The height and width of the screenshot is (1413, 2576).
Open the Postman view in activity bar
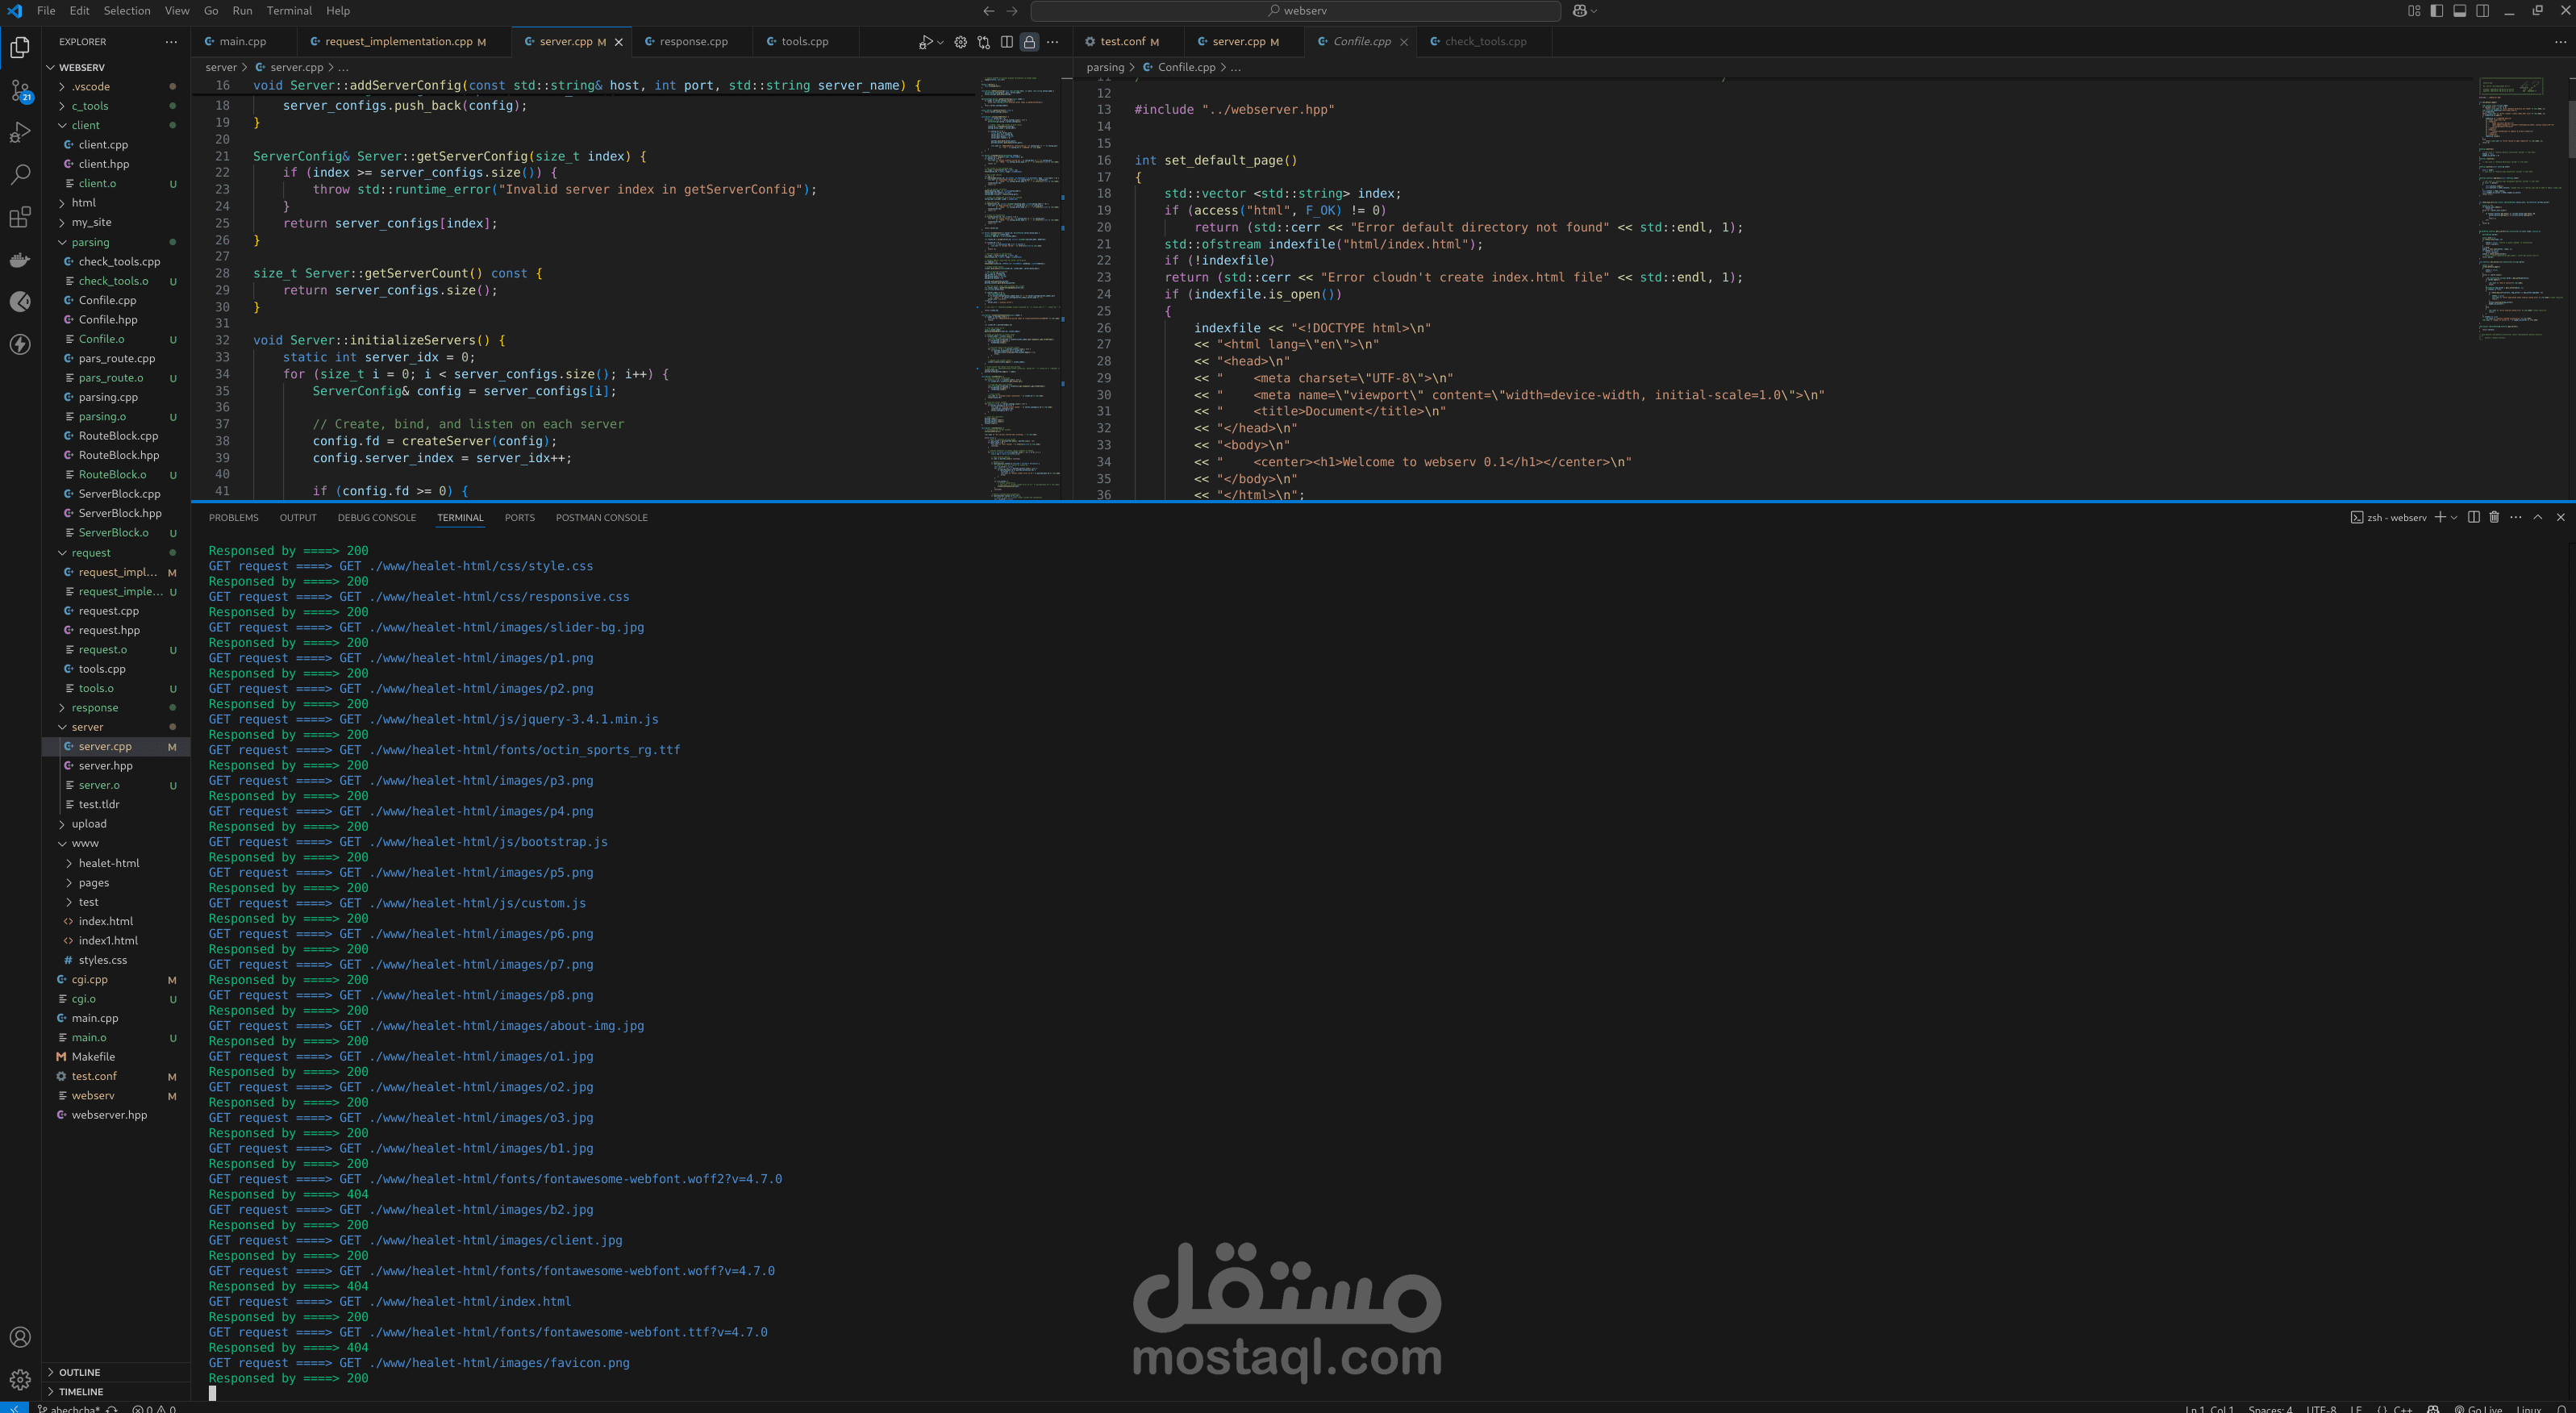click(20, 302)
